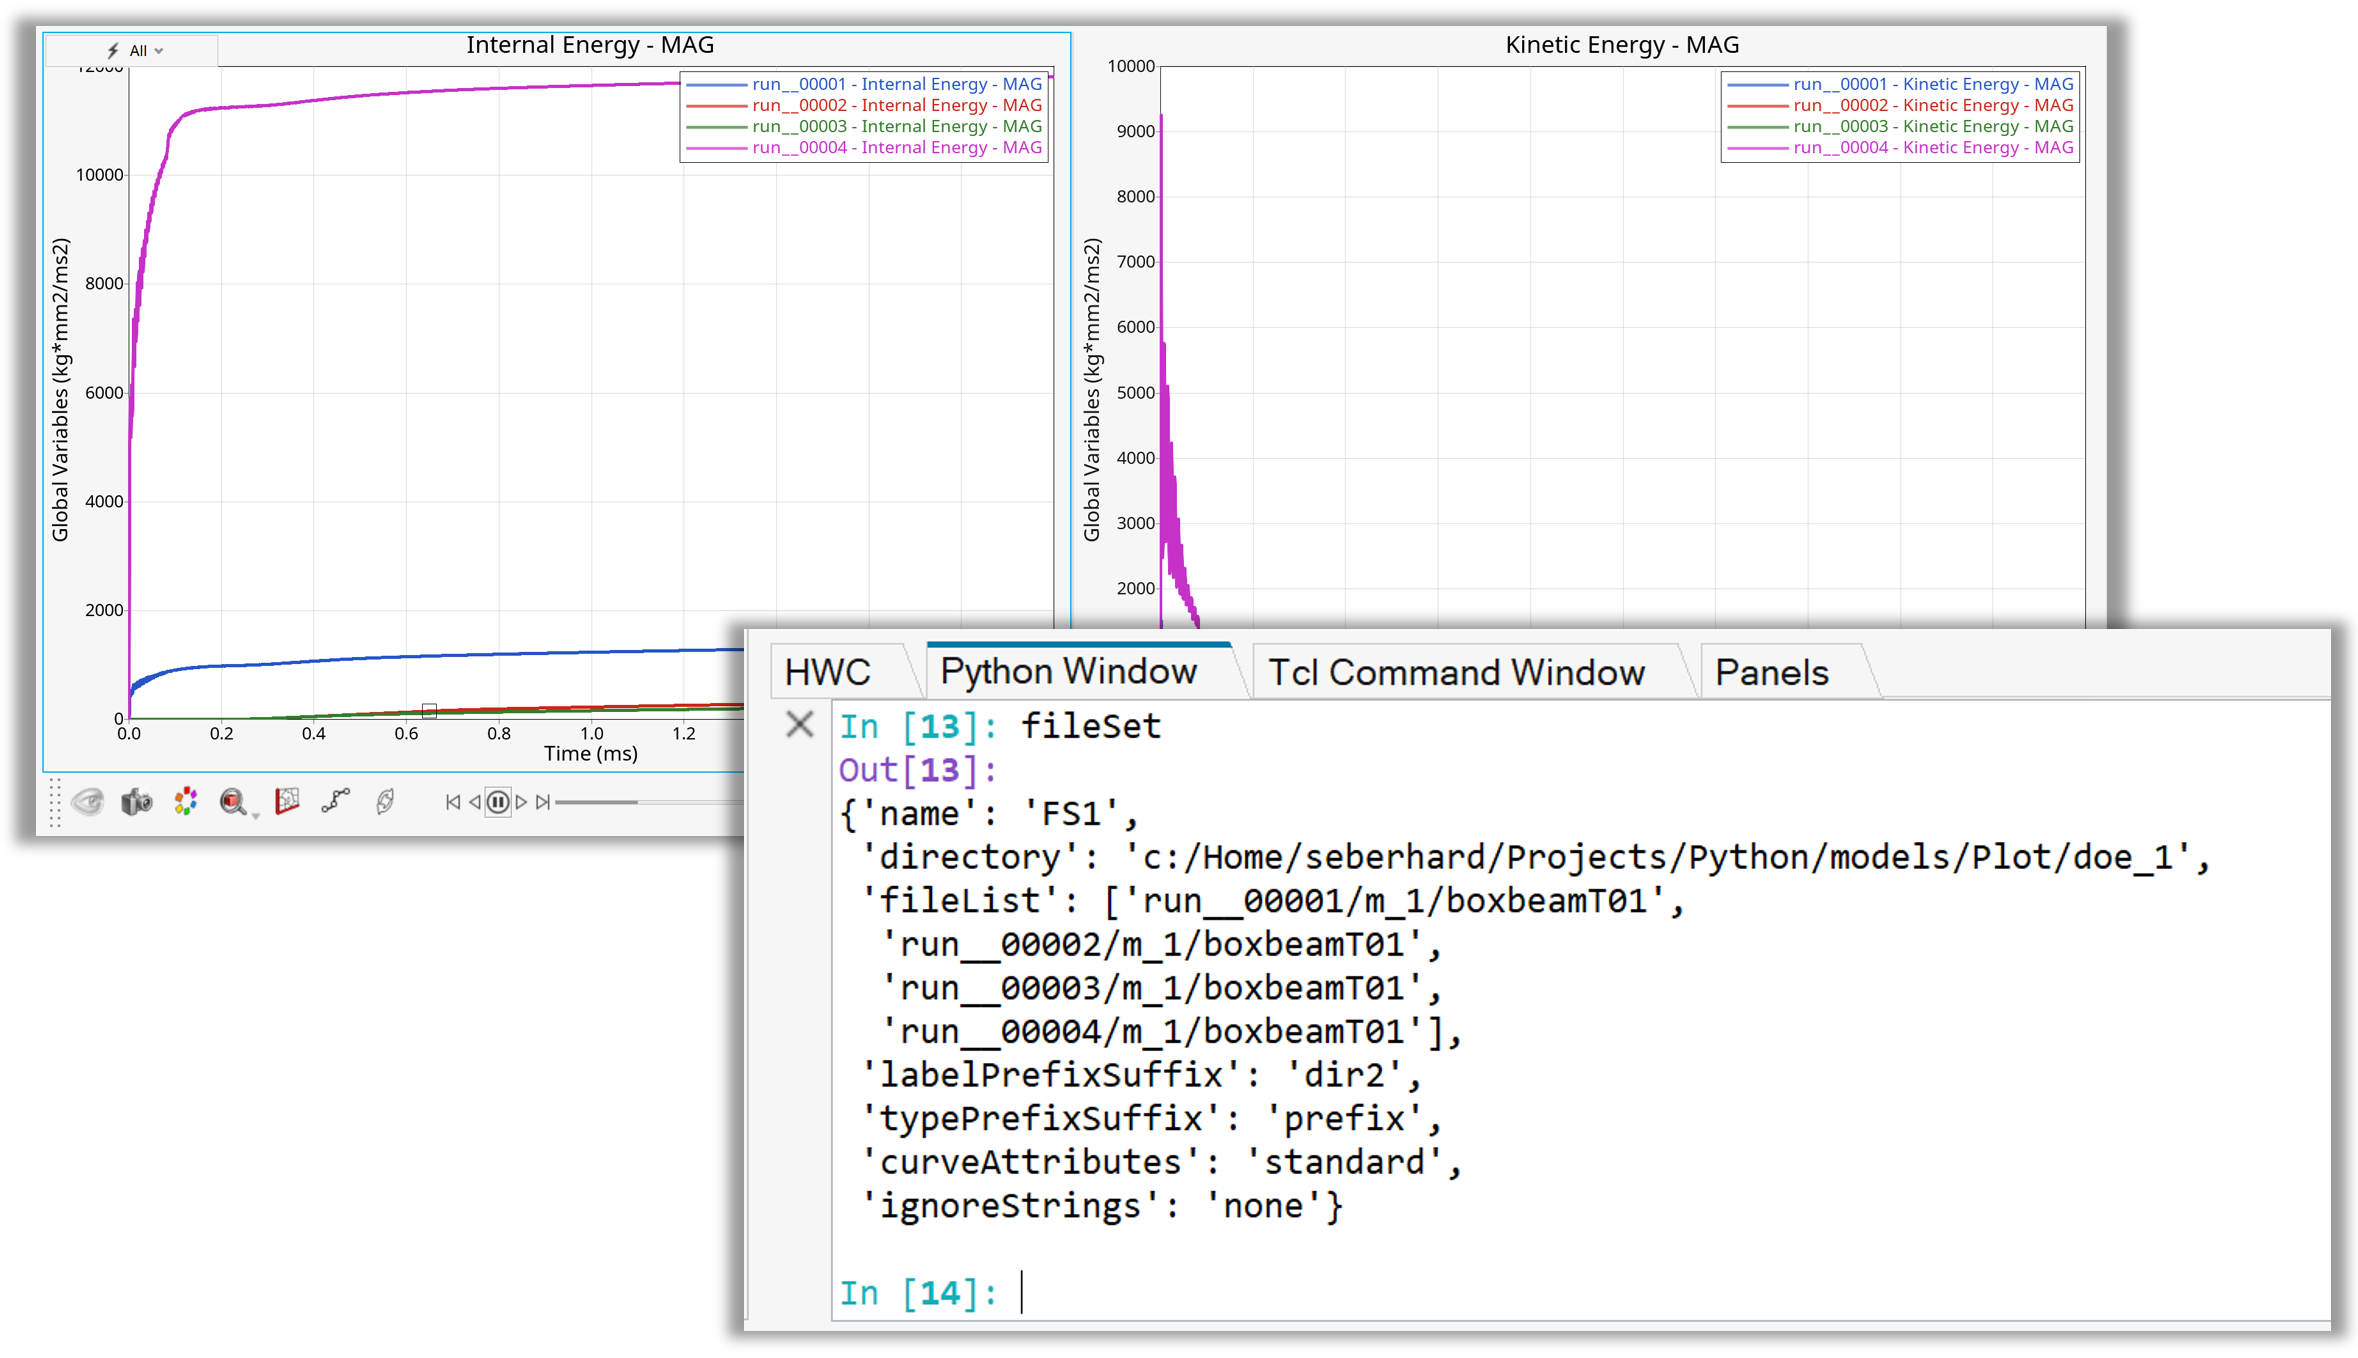
Task: Click the small square marker on the curve
Action: point(429,711)
